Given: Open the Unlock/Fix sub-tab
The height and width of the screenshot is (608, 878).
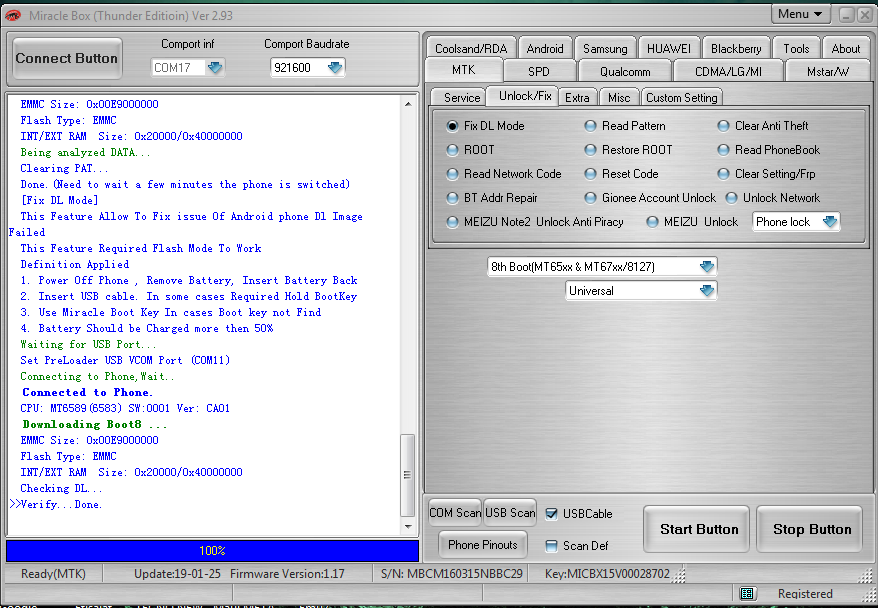Looking at the screenshot, I should click(x=525, y=96).
